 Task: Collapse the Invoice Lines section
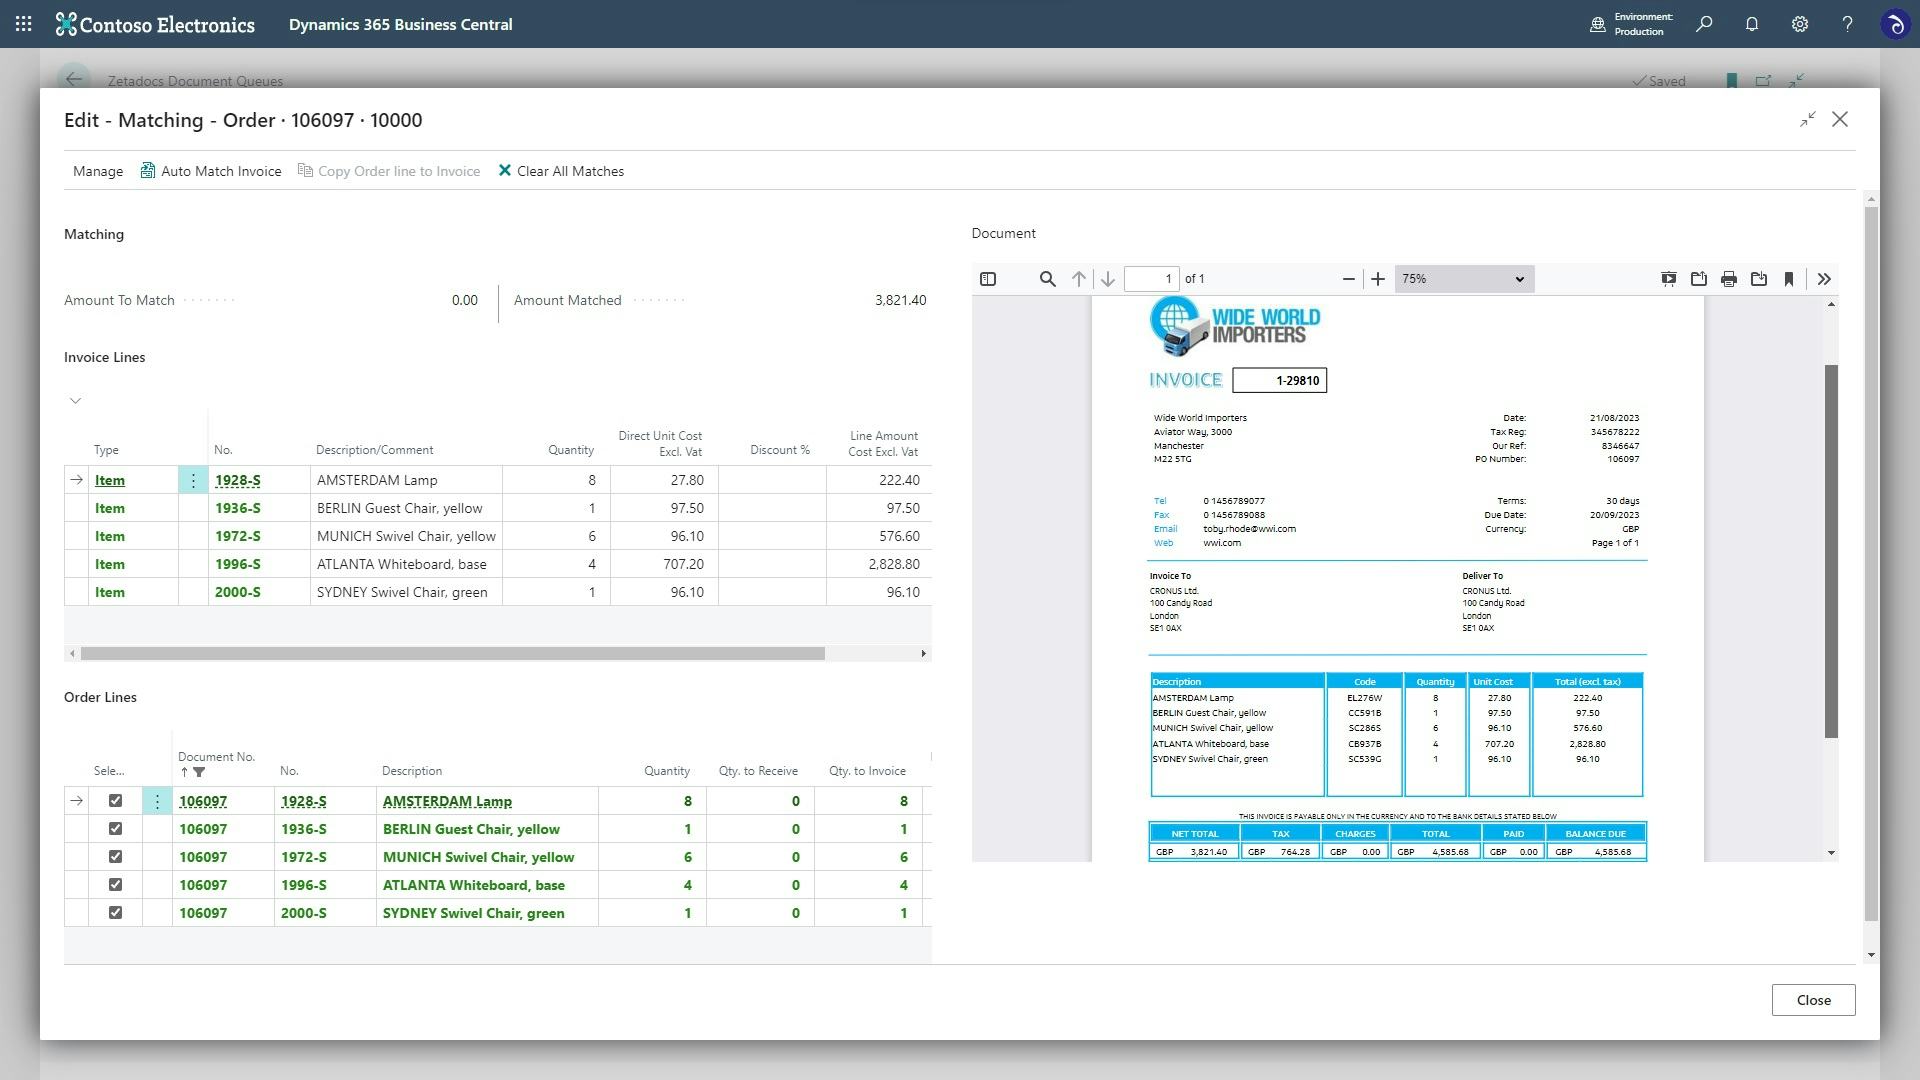tap(75, 400)
